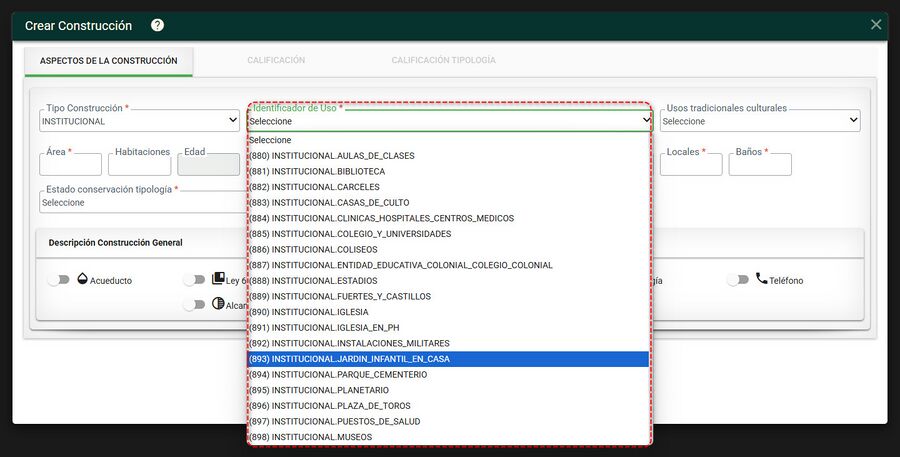The width and height of the screenshot is (900, 457).
Task: Select option (883) CASAS_DE_CULTO
Action: coord(448,203)
